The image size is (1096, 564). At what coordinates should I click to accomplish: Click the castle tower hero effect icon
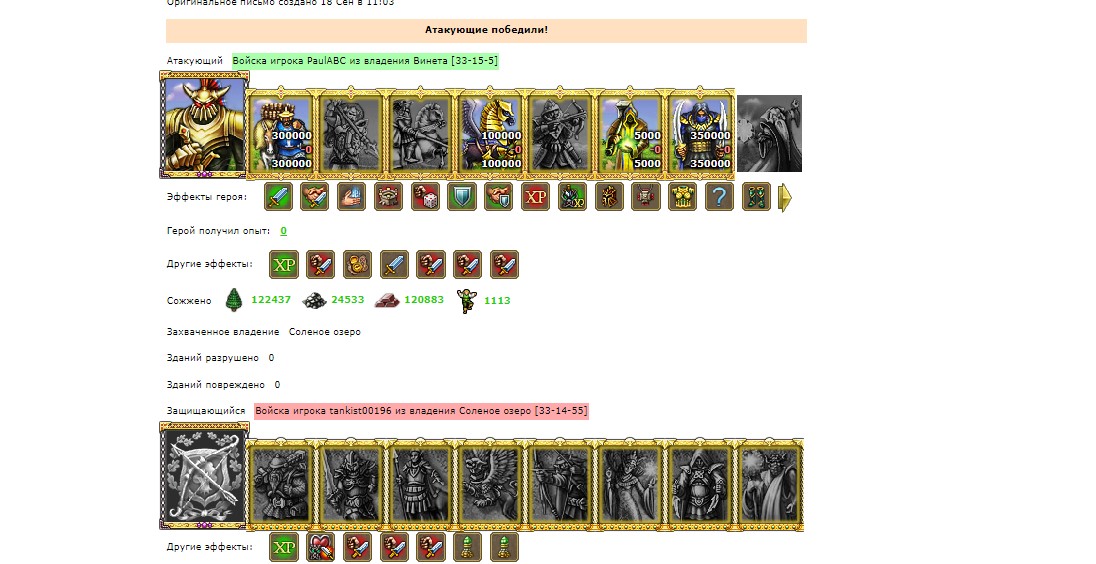coord(389,197)
